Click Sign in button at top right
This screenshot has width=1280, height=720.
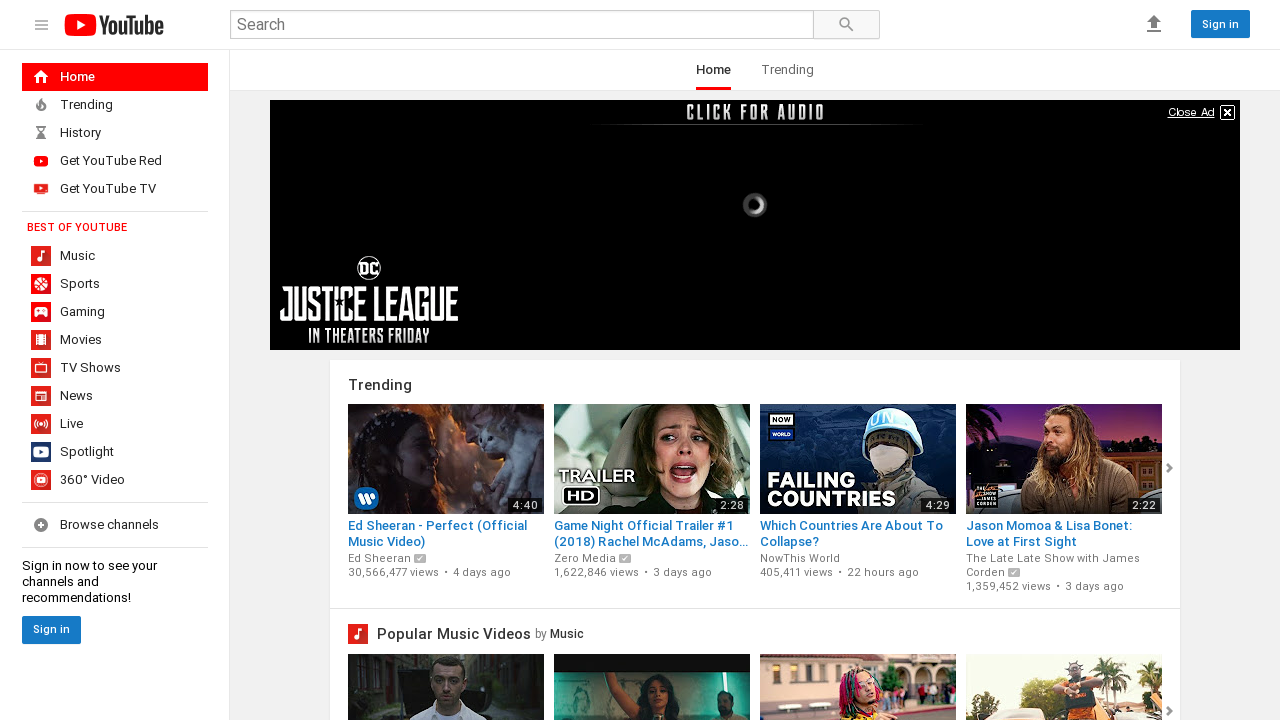1220,24
